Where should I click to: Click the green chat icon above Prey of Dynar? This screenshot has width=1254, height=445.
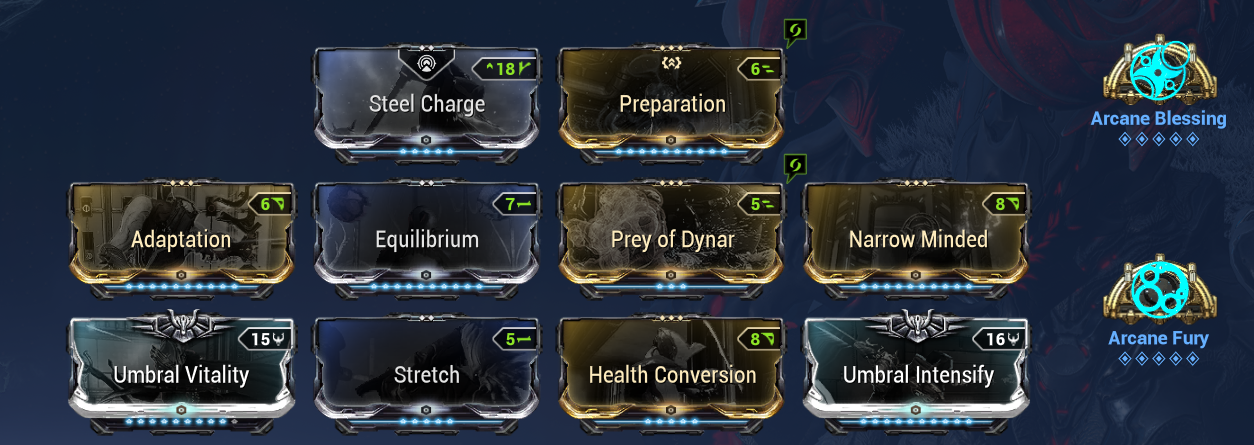(795, 167)
